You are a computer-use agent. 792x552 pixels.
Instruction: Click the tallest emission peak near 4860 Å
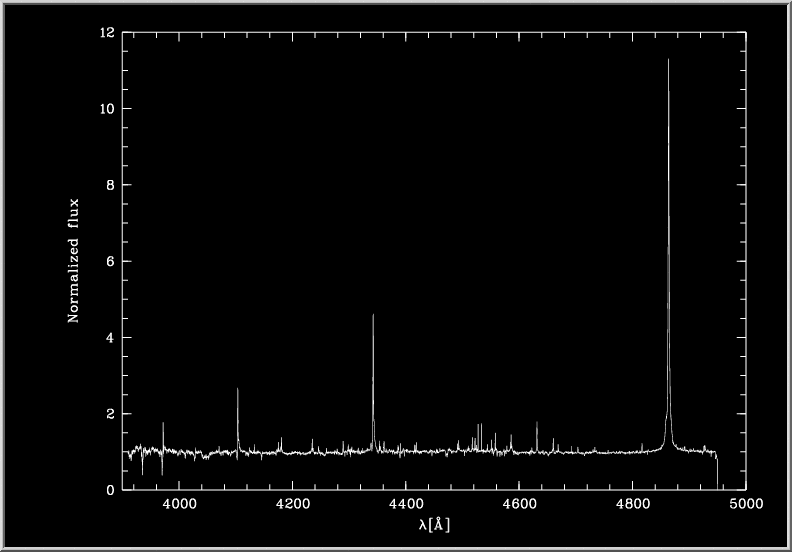(x=668, y=62)
